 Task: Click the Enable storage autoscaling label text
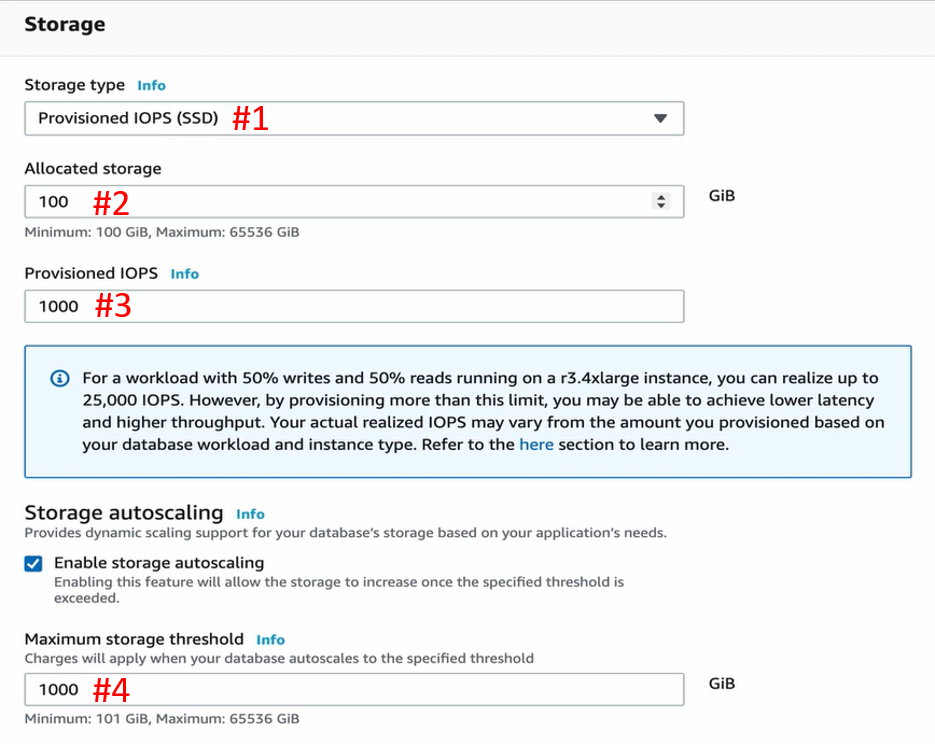click(x=159, y=562)
